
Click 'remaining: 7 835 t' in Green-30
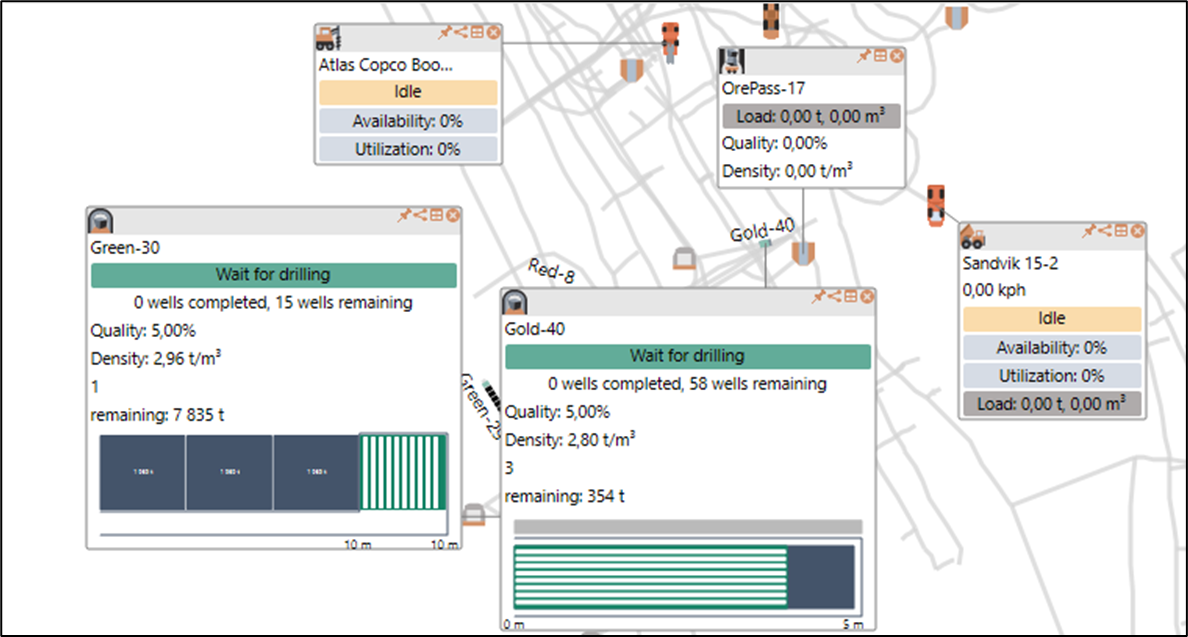158,415
